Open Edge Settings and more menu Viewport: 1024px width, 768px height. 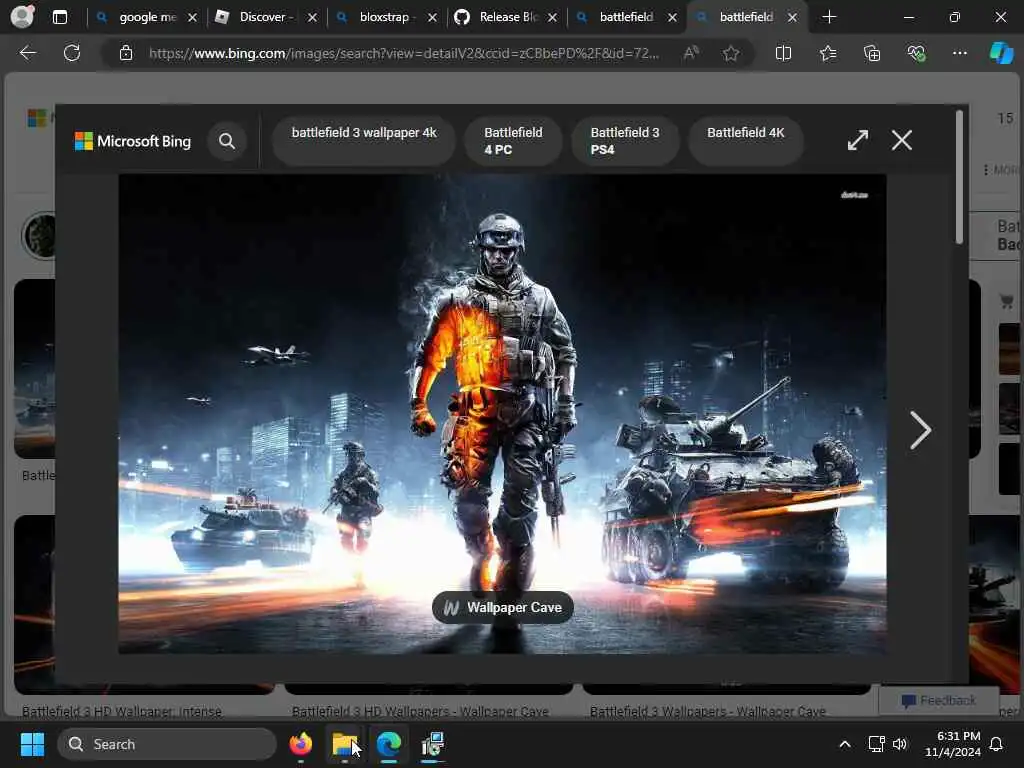pyautogui.click(x=959, y=53)
